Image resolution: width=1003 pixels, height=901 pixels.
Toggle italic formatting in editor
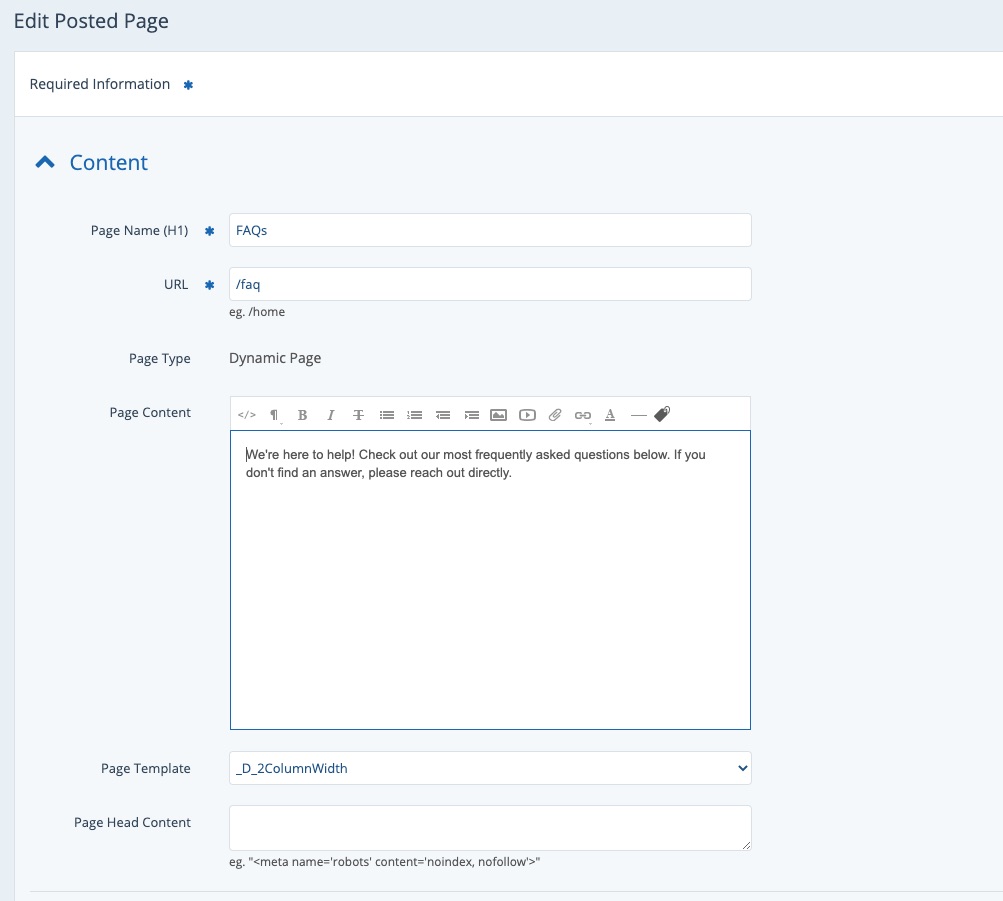330,415
